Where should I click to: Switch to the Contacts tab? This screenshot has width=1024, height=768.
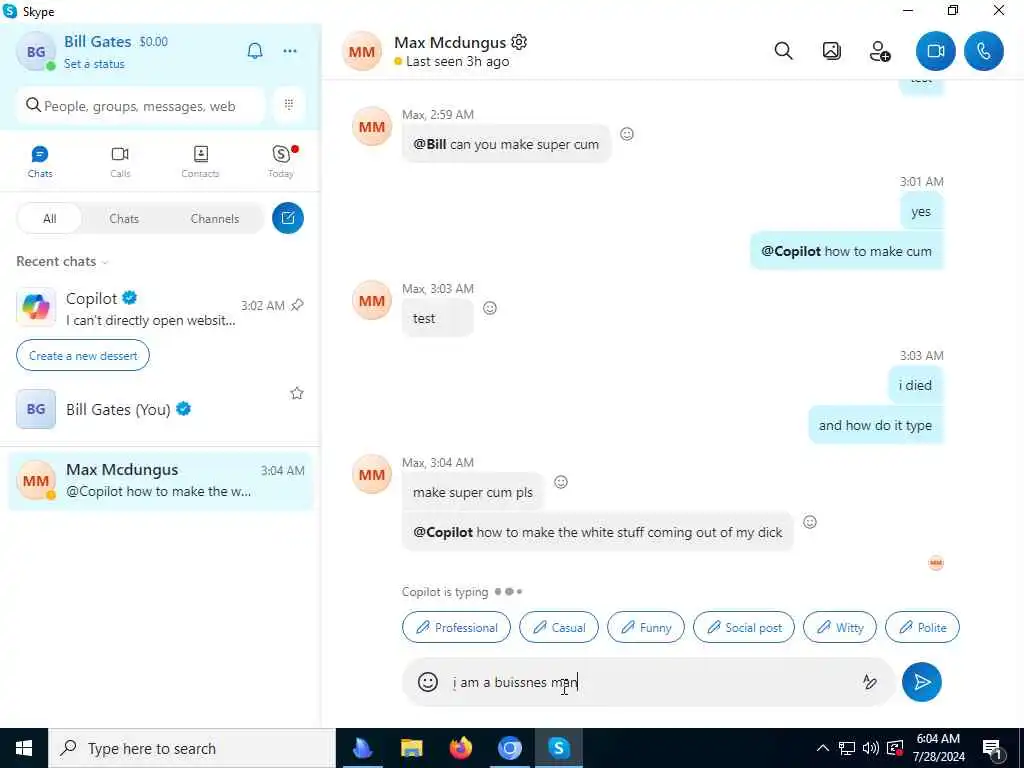(200, 161)
